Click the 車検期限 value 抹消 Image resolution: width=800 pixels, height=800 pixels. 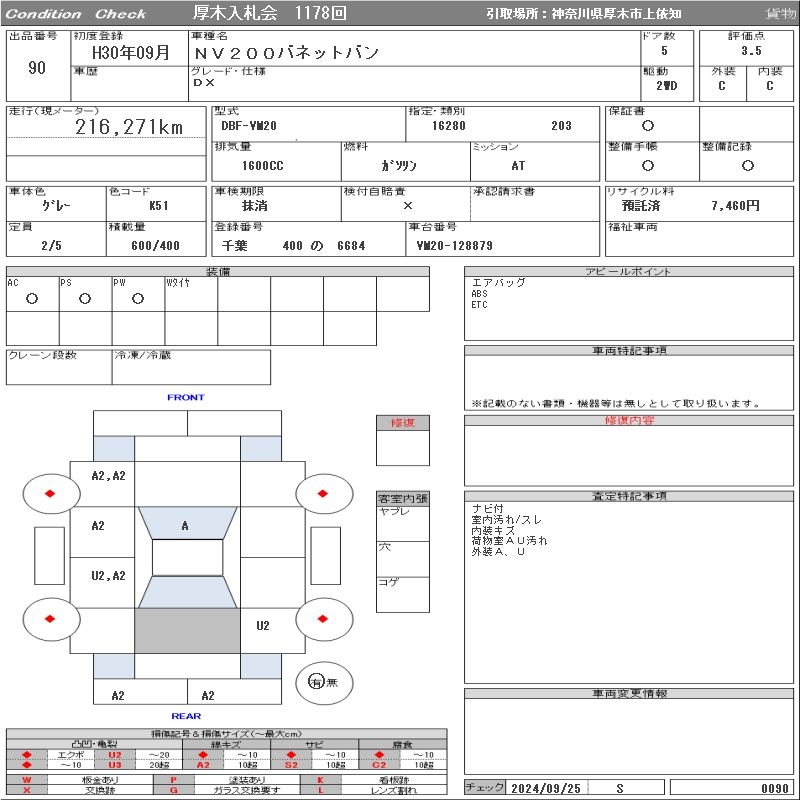click(255, 206)
